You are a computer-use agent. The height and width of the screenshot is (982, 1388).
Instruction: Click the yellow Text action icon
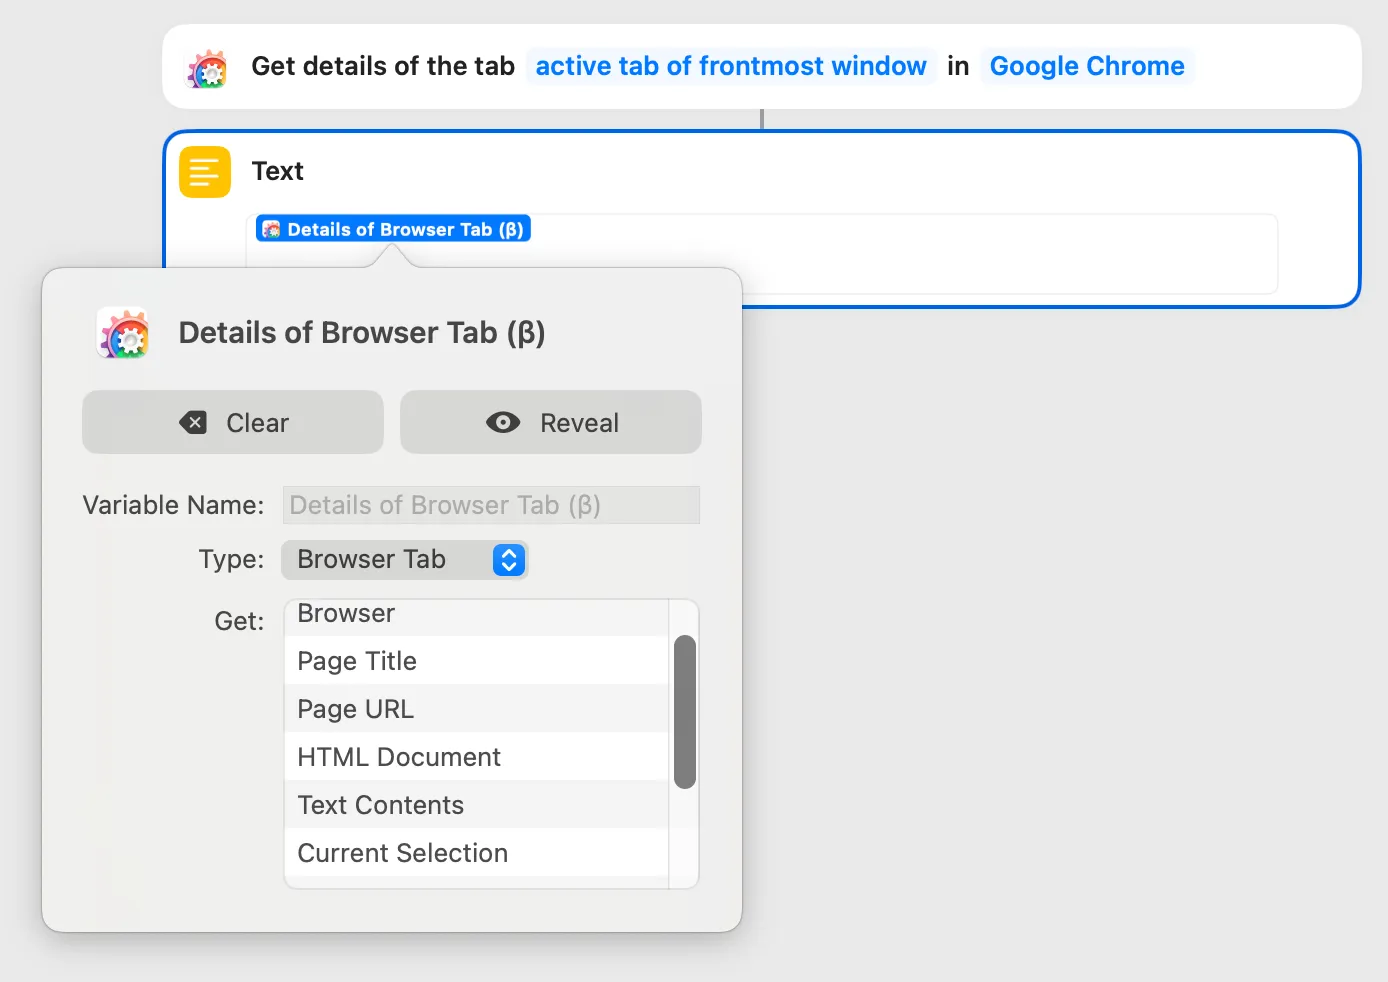pyautogui.click(x=205, y=172)
